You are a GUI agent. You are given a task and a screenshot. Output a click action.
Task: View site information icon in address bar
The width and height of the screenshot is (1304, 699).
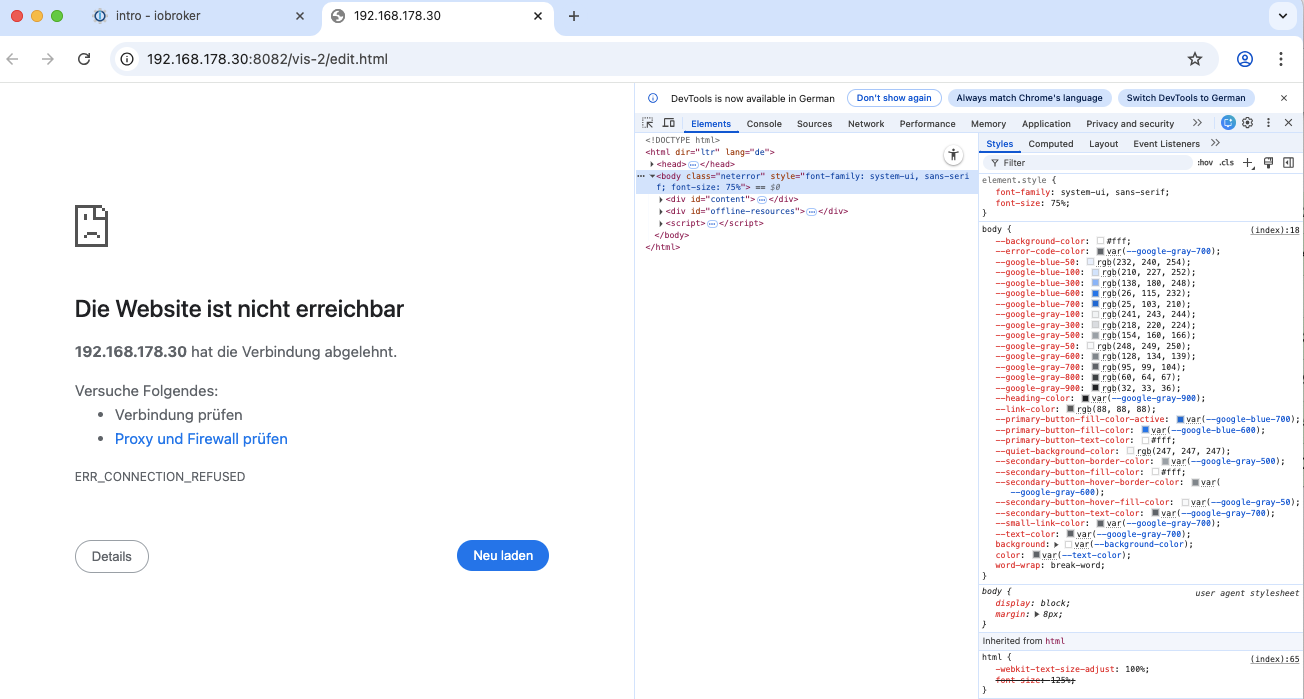(x=127, y=59)
